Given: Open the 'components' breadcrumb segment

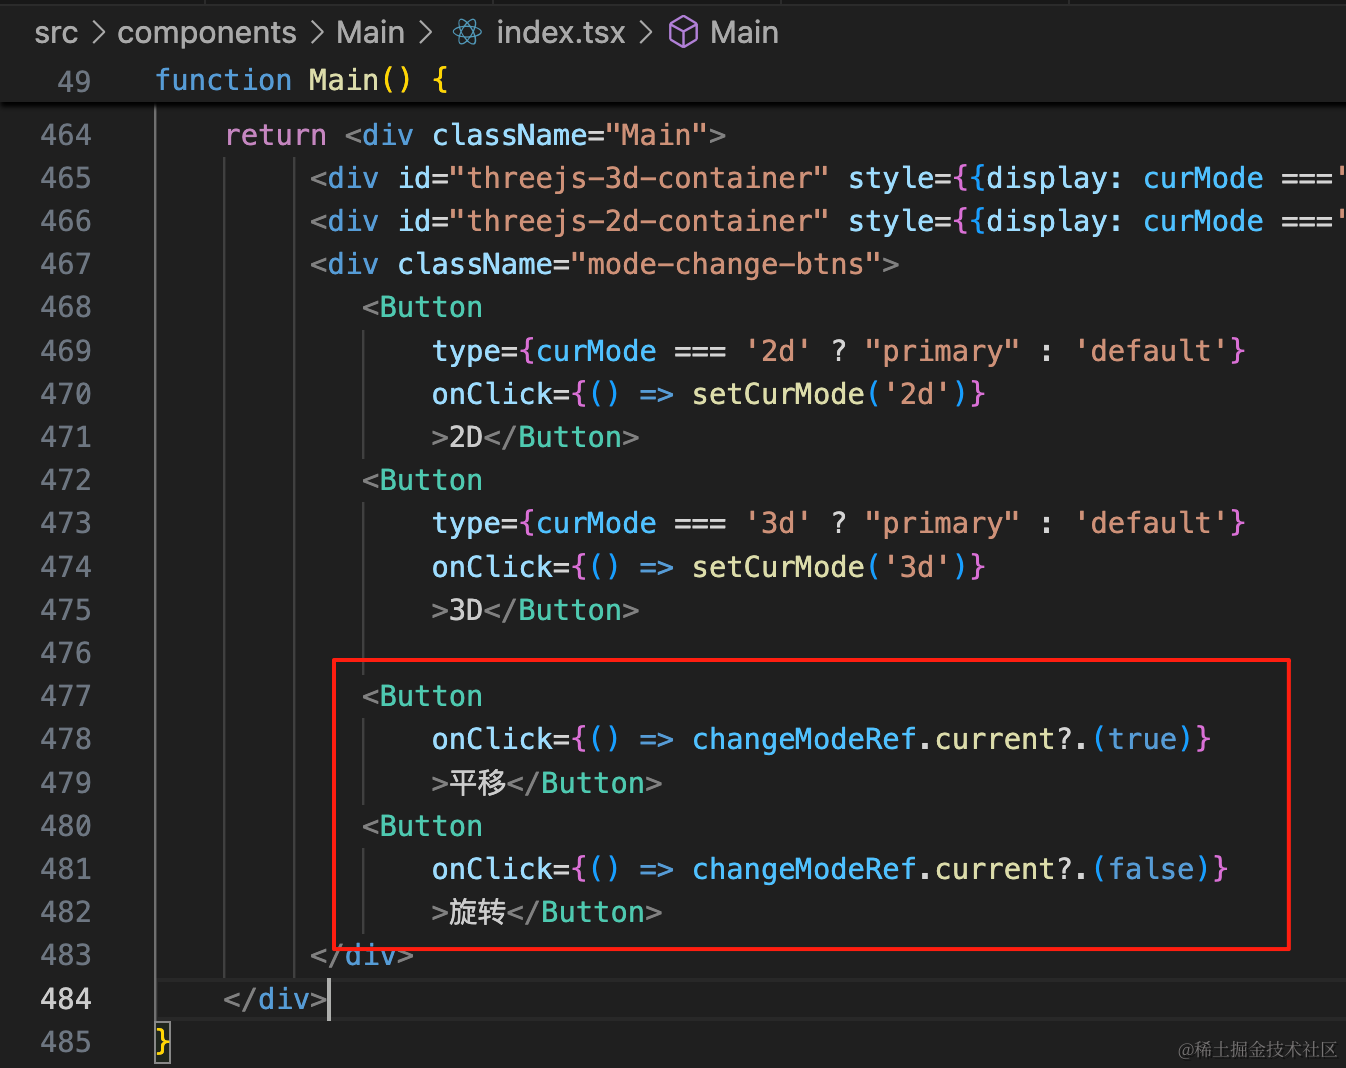Looking at the screenshot, I should click(x=207, y=33).
